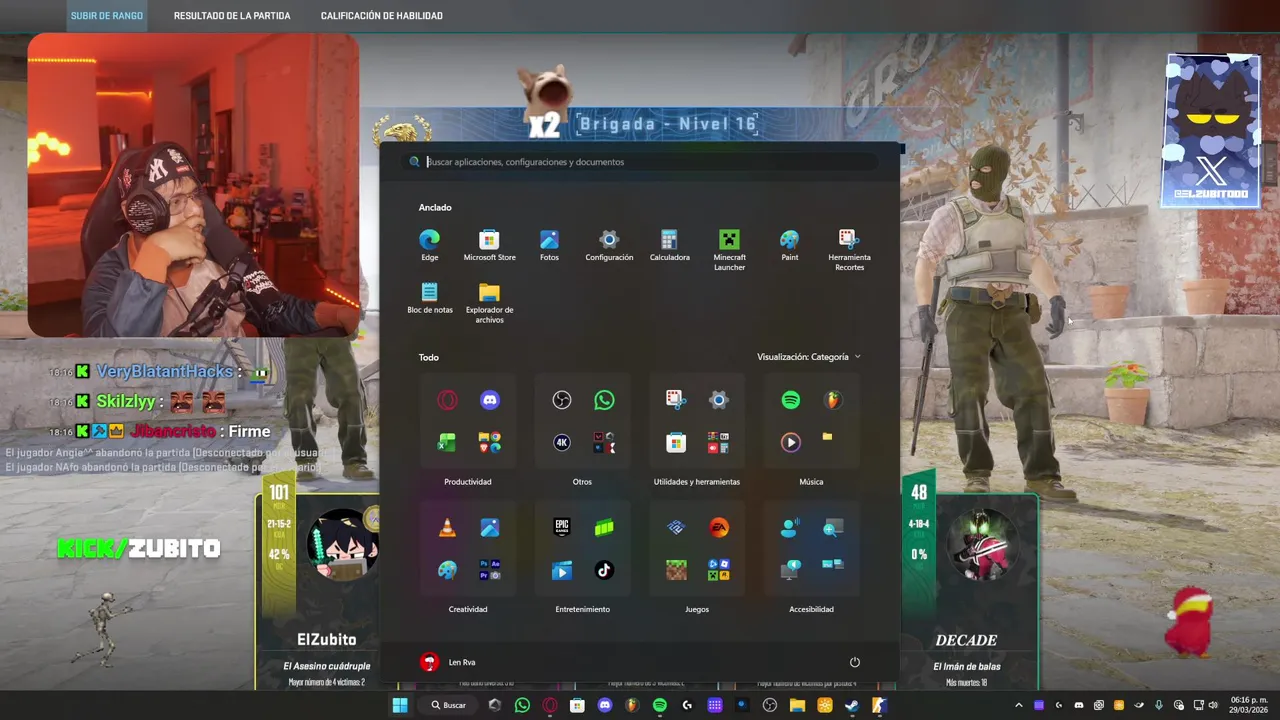The image size is (1280, 720).
Task: Launch VLC in Creatividad group
Action: tap(447, 528)
